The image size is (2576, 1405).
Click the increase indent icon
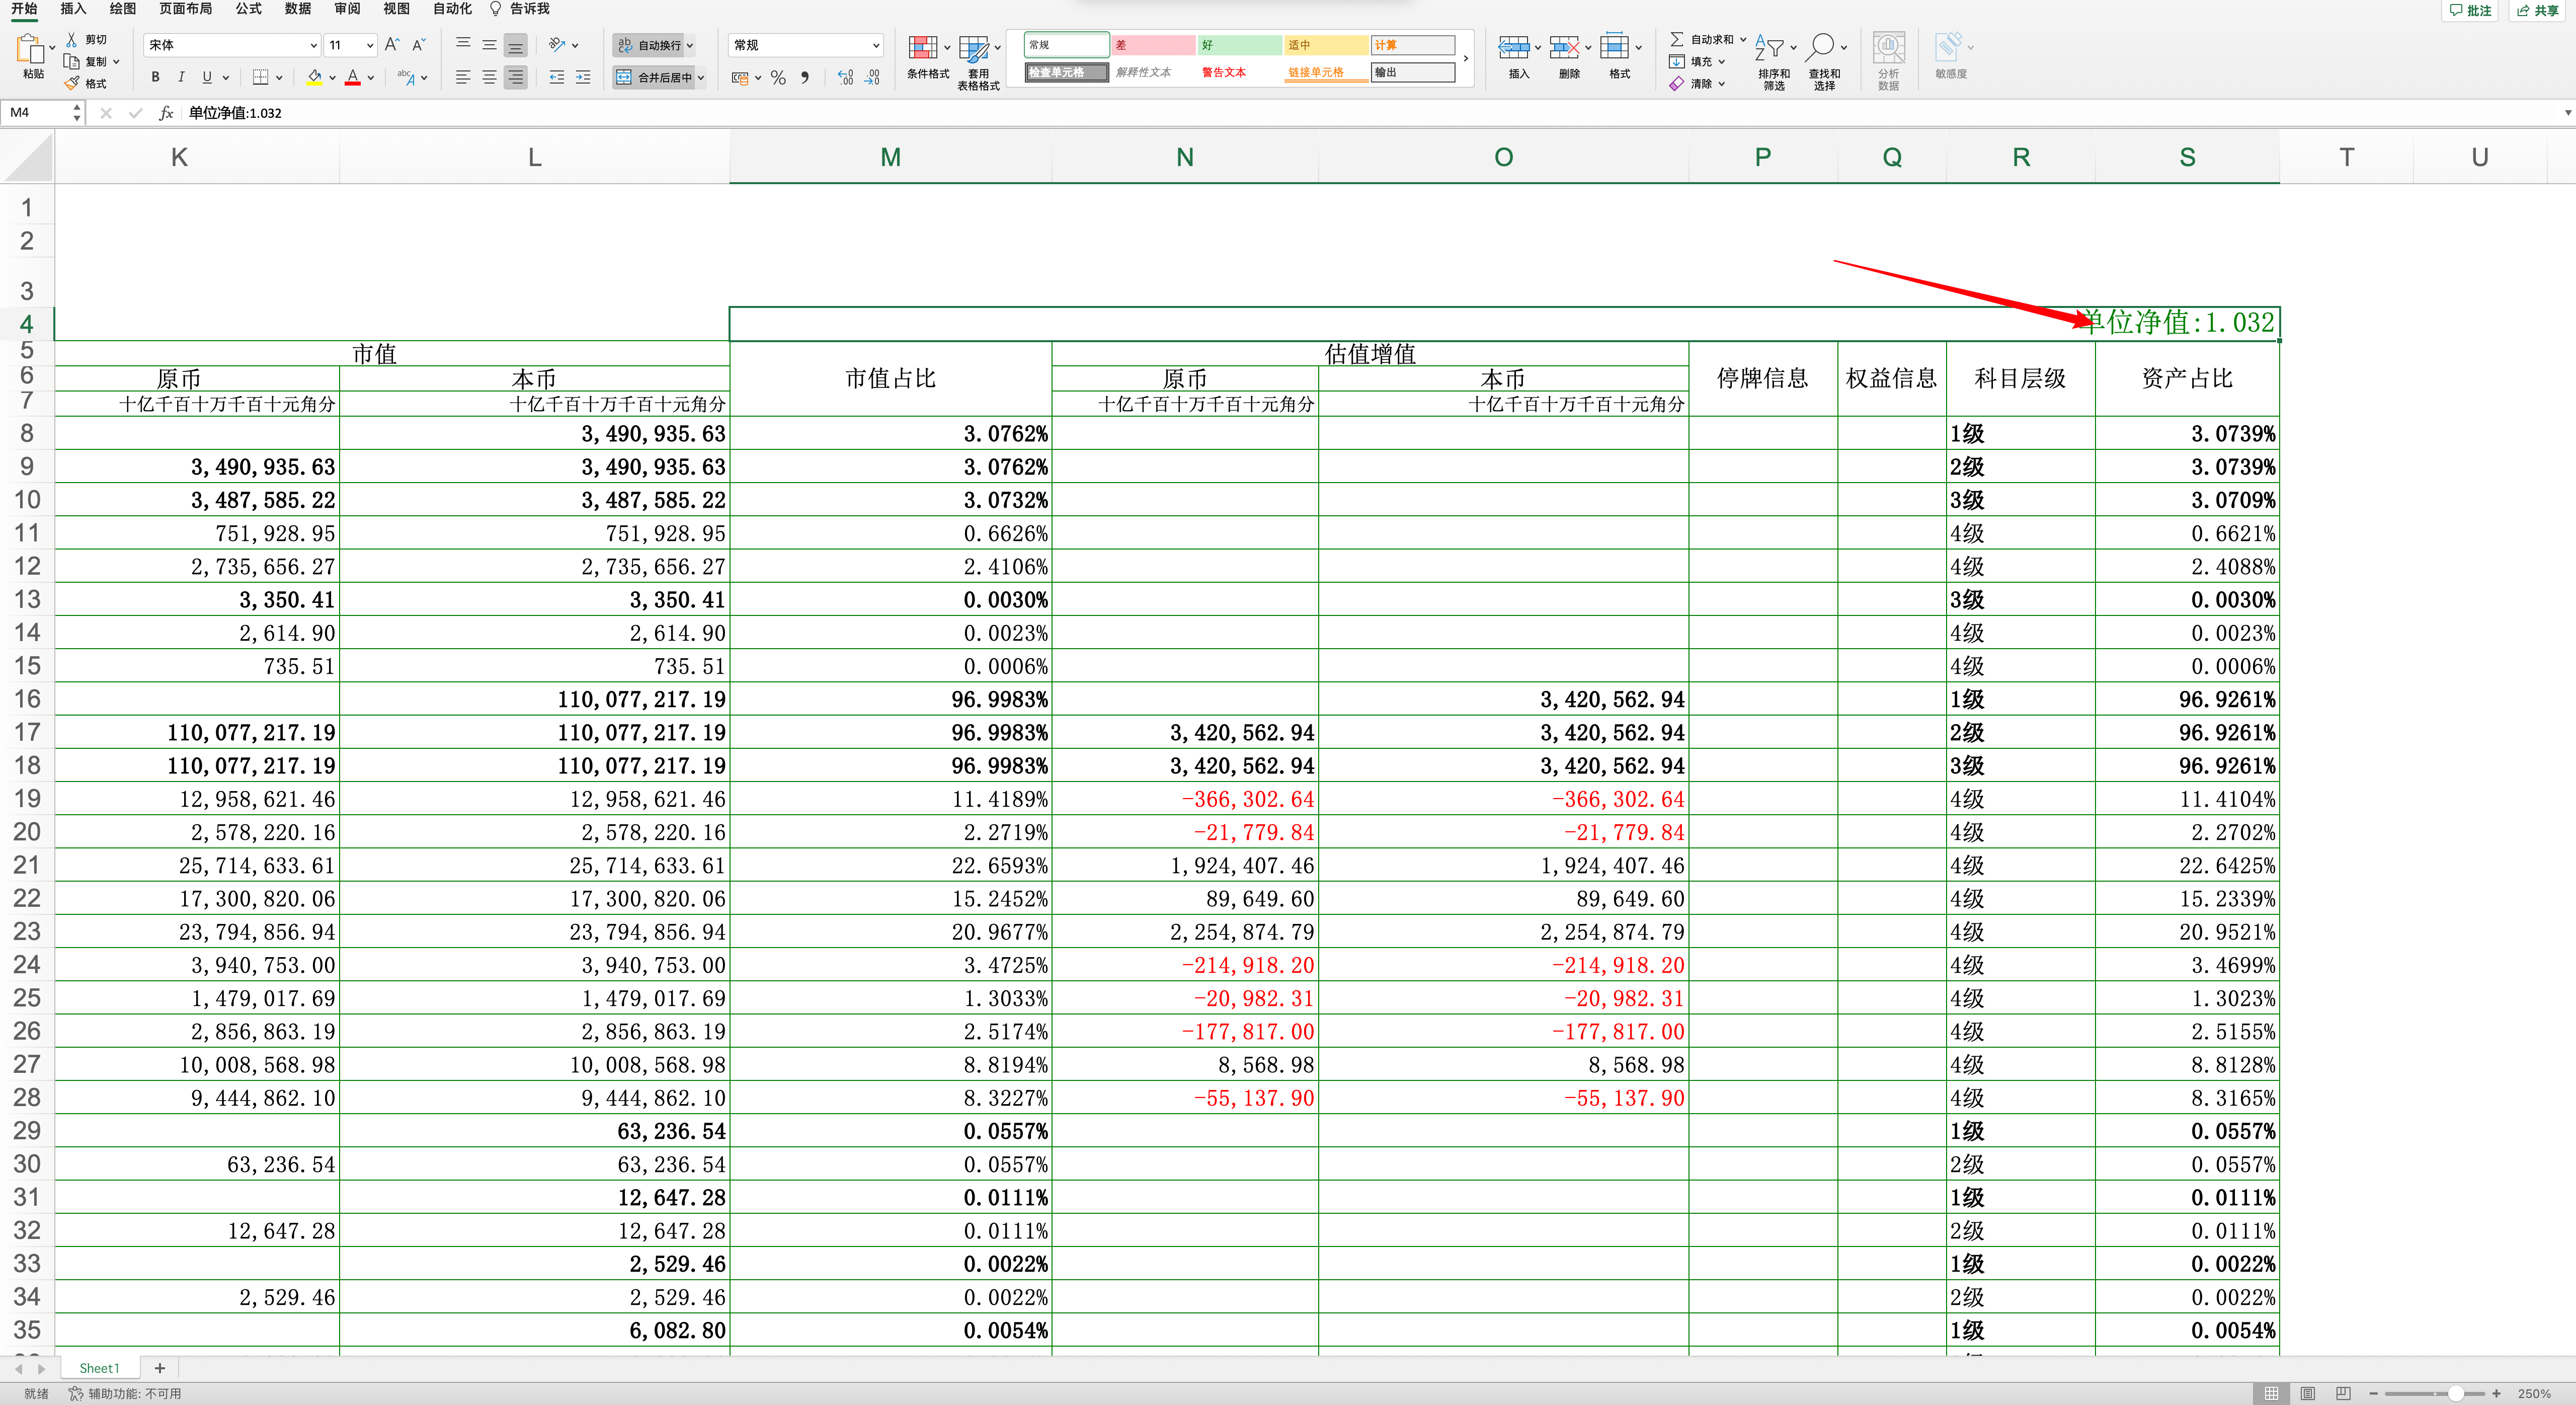tap(583, 77)
